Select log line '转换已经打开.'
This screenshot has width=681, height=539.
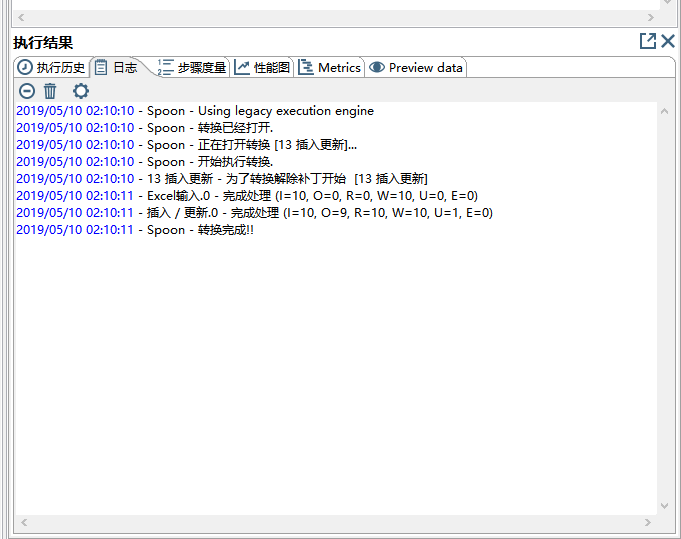[x=145, y=128]
